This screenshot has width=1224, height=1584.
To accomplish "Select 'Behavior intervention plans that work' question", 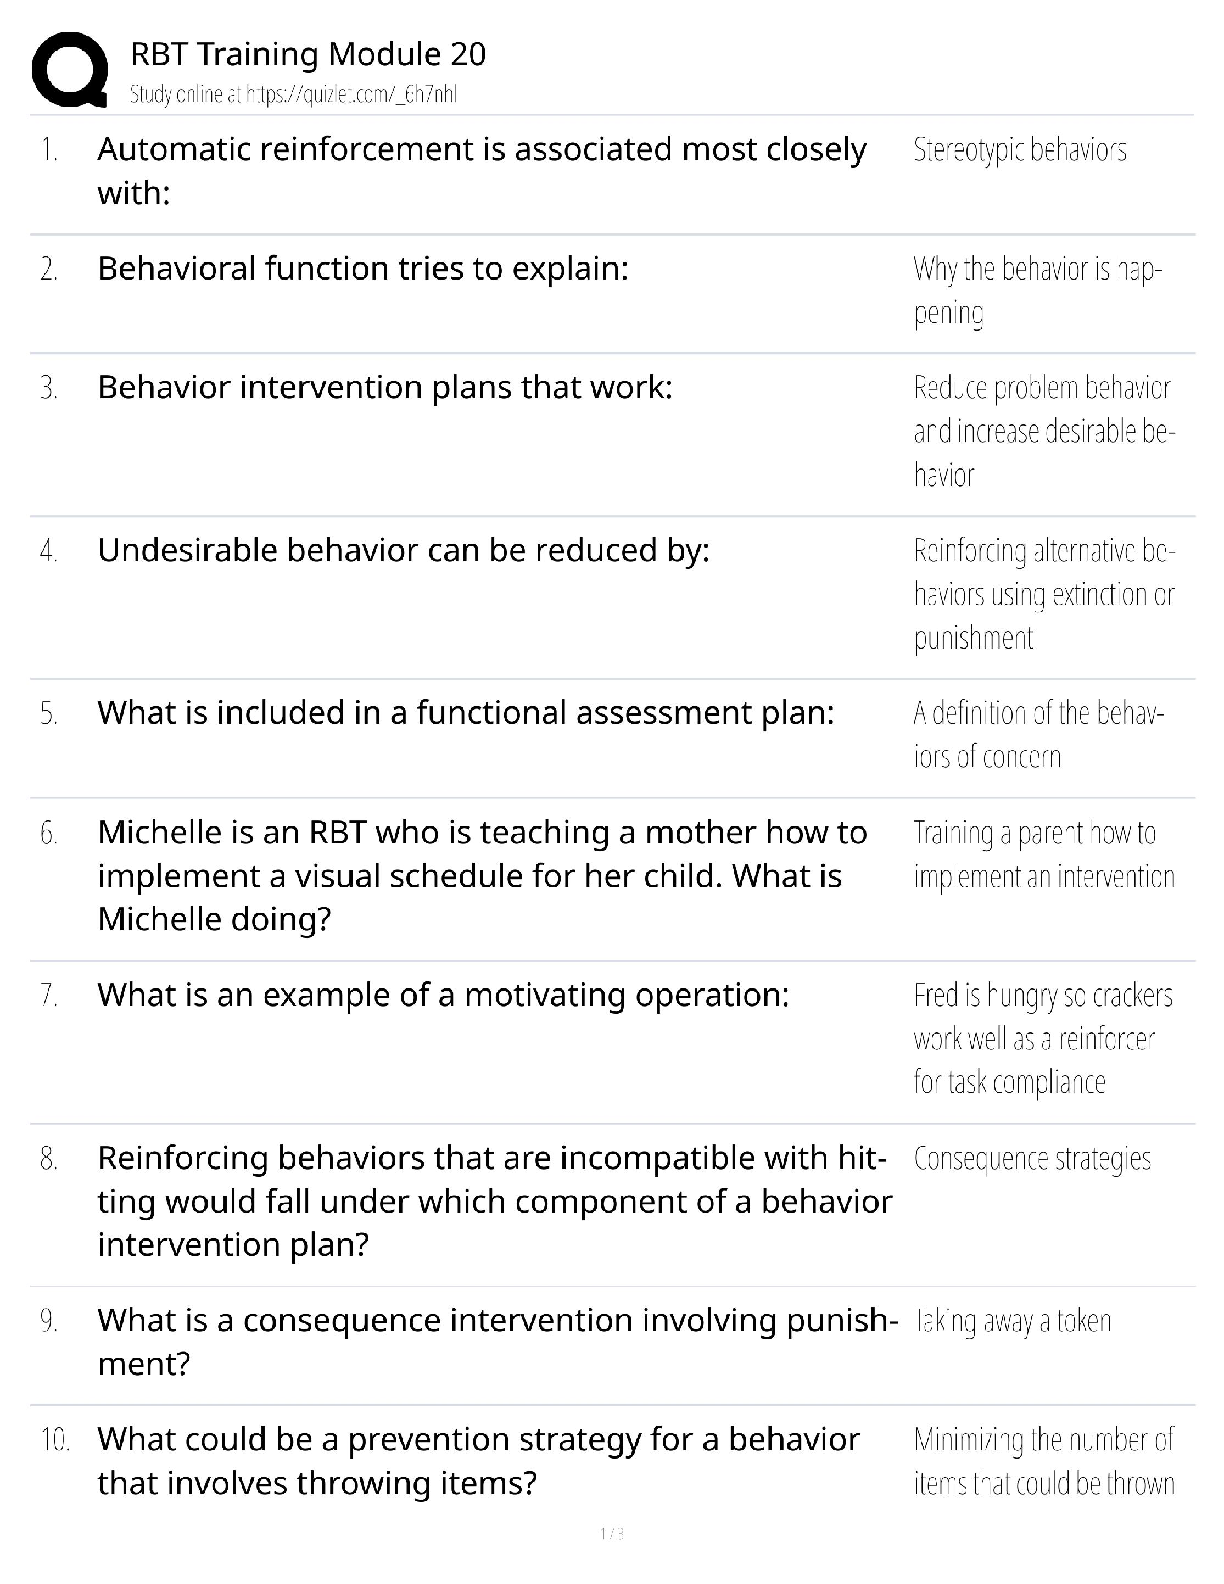I will (x=385, y=387).
